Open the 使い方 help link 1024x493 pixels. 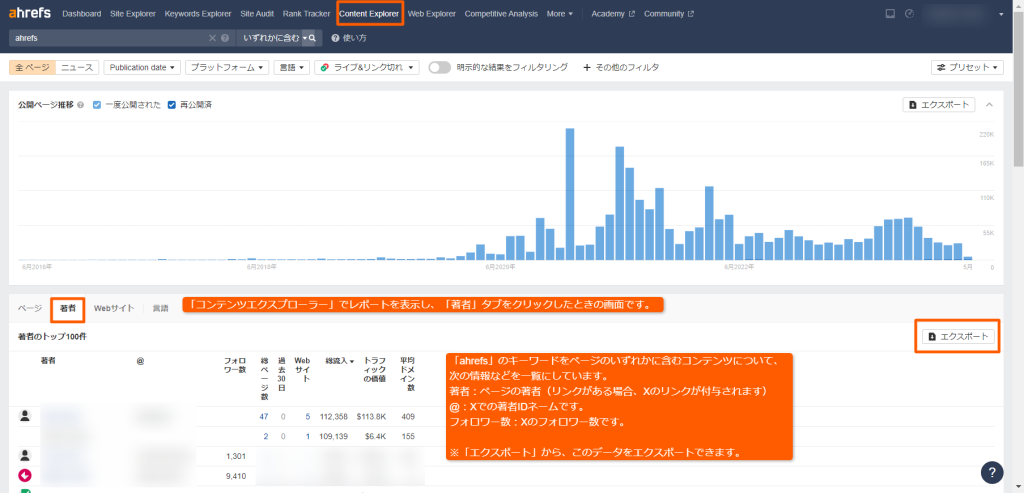tap(349, 39)
